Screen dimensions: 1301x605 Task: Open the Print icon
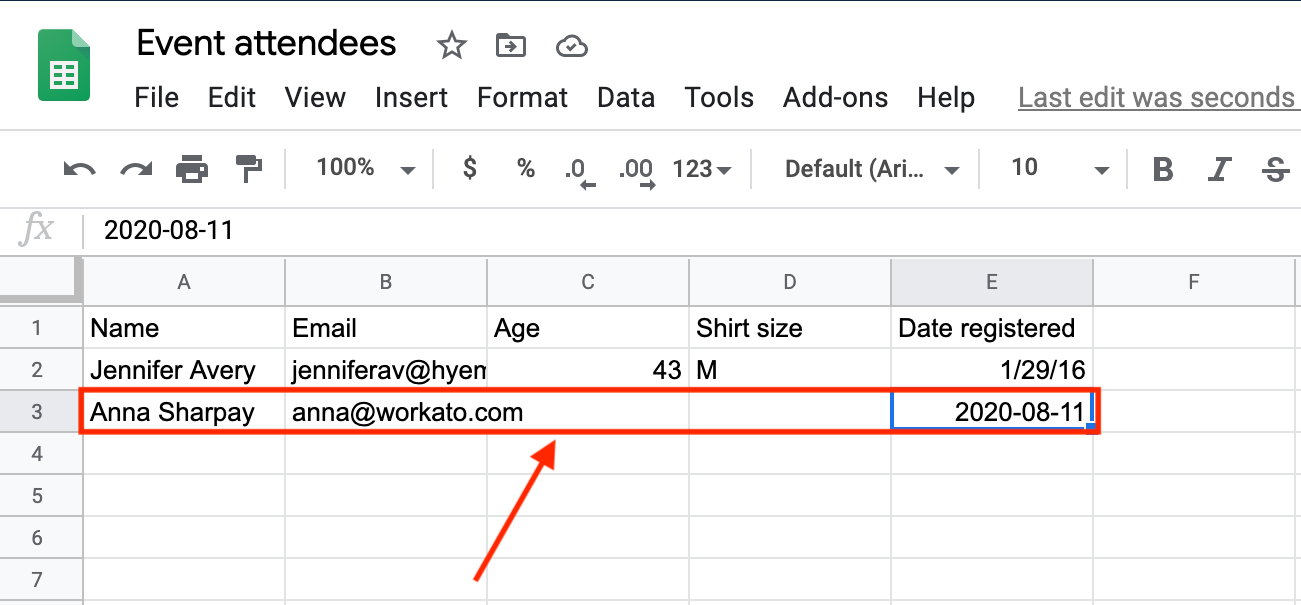pos(192,168)
